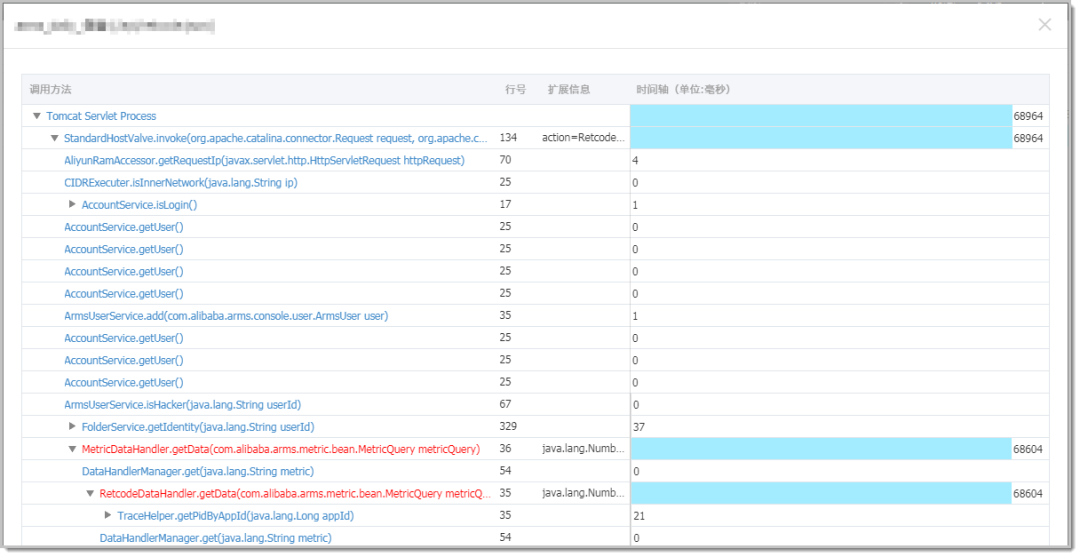Click the RetcodeDataHandler 68604 timeline bar
The image size is (1080, 557).
(x=821, y=493)
